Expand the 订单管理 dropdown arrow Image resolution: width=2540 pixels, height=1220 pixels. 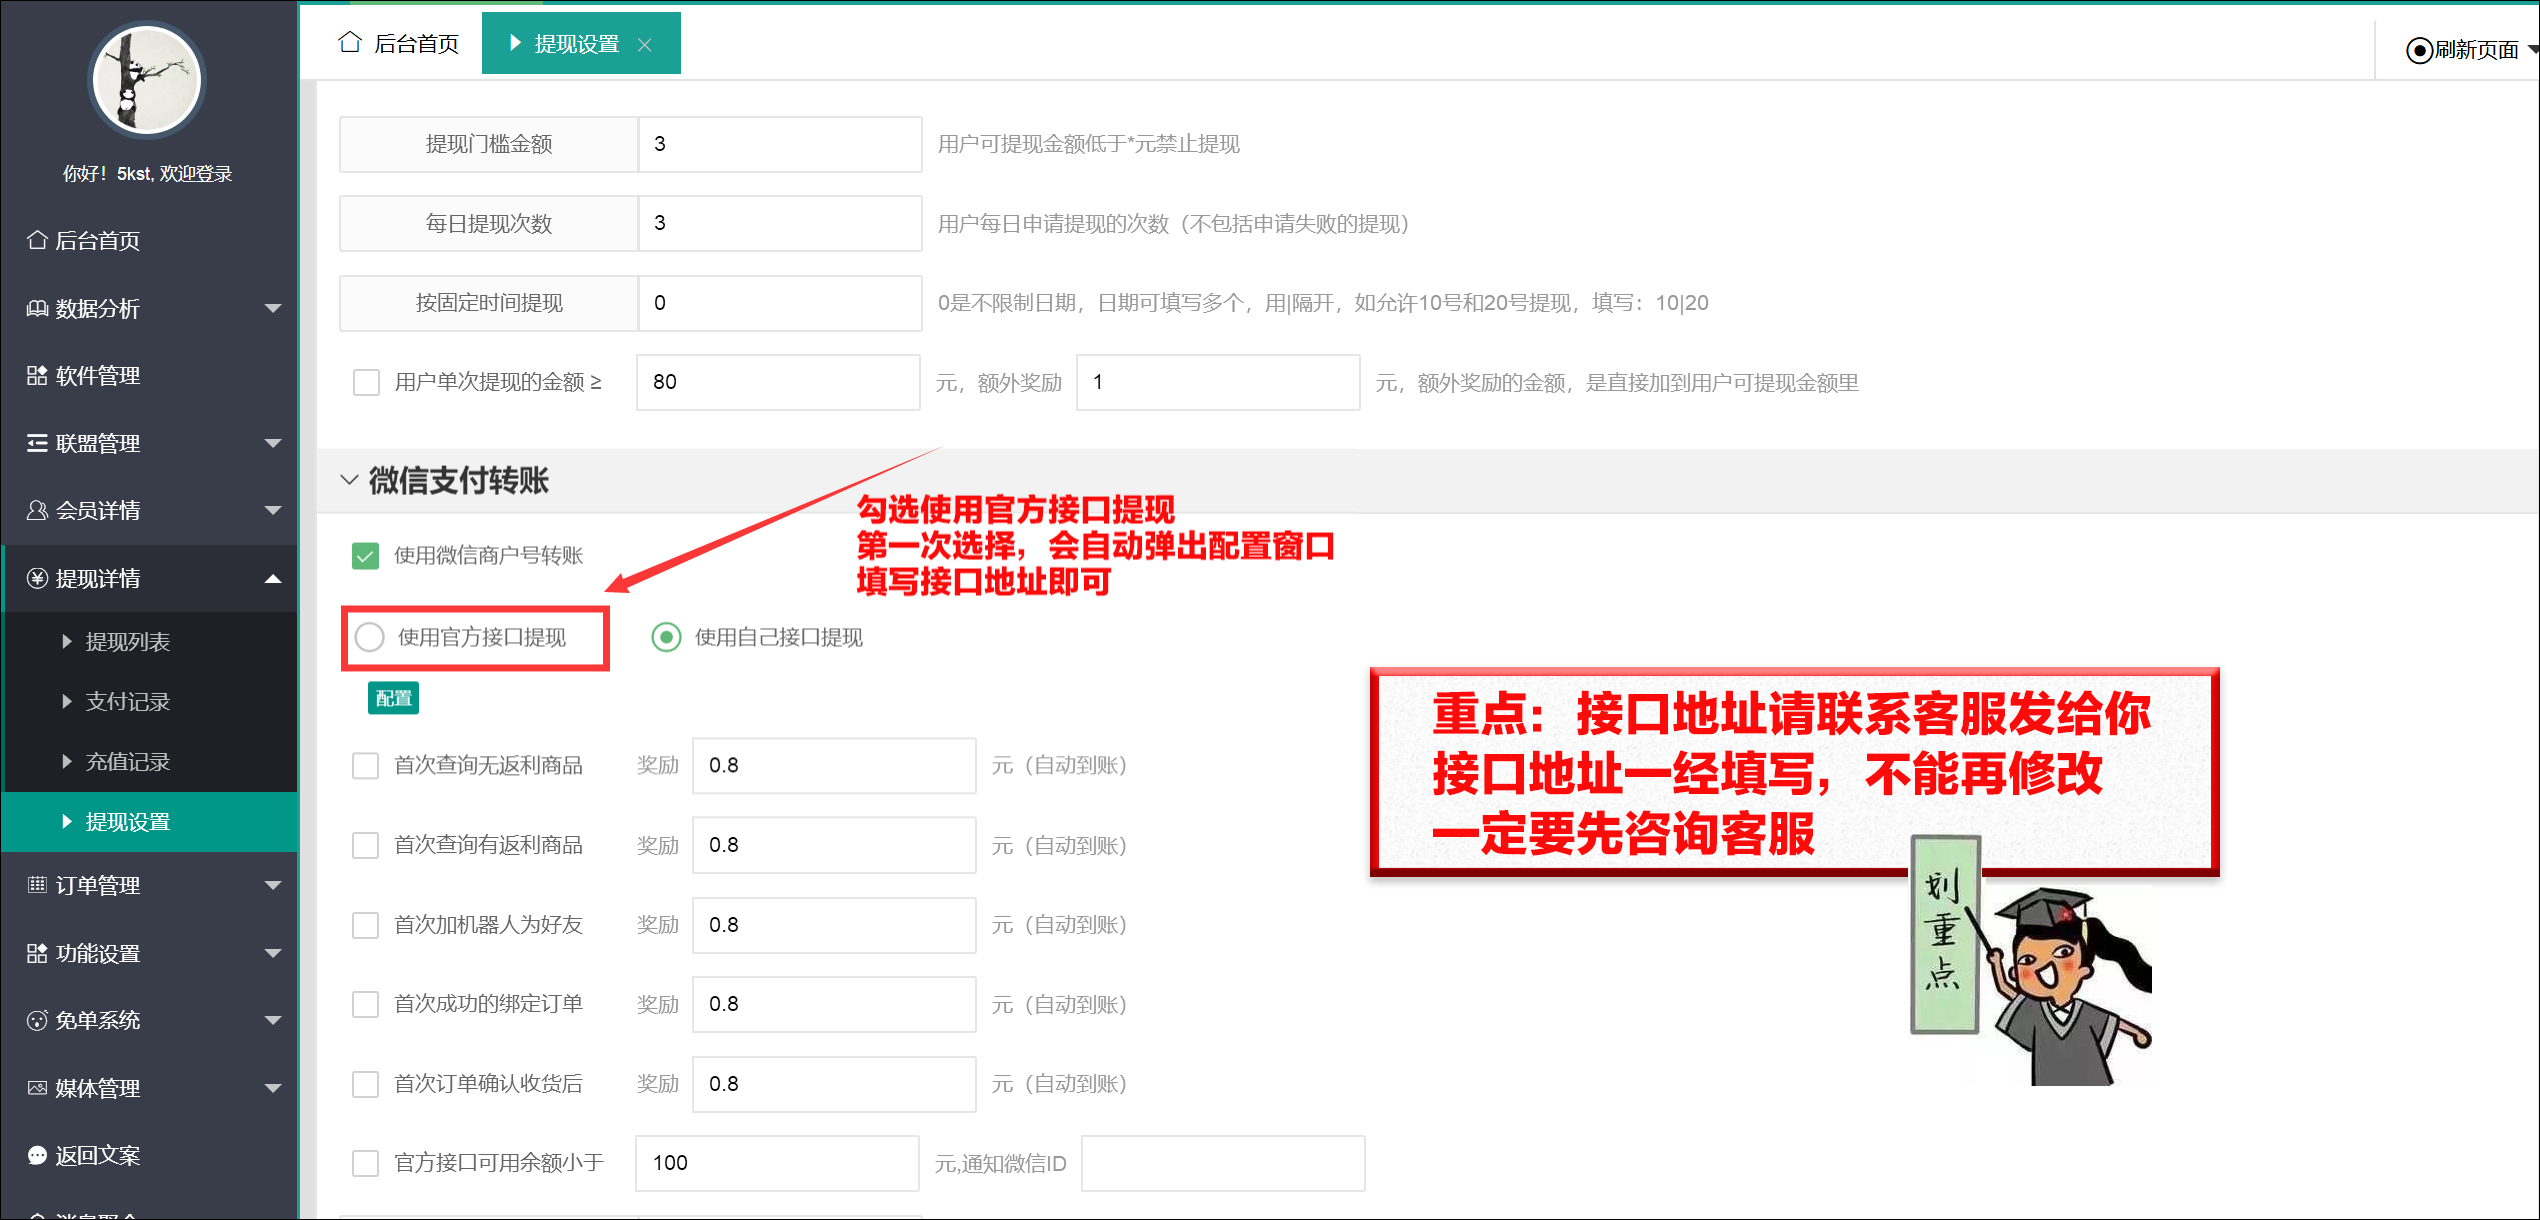[272, 885]
